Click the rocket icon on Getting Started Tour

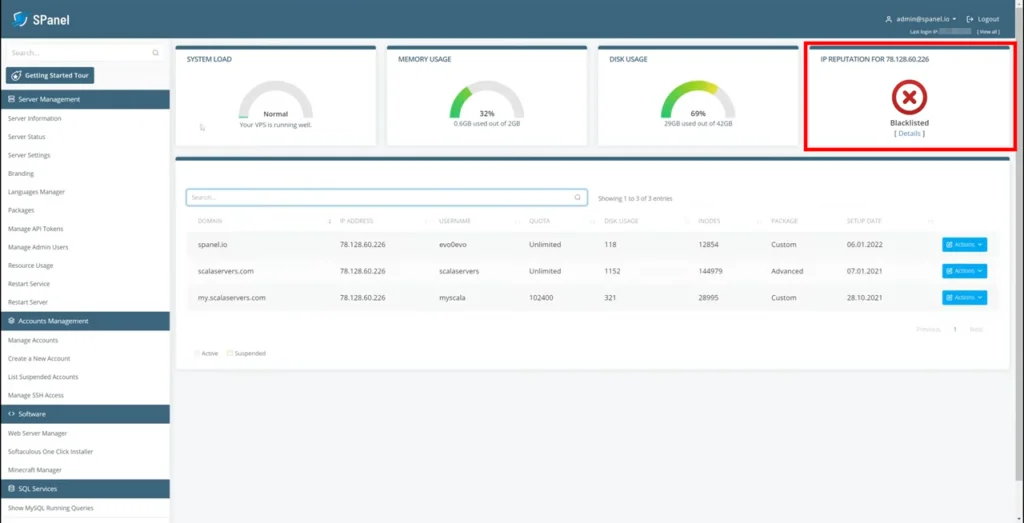17,75
